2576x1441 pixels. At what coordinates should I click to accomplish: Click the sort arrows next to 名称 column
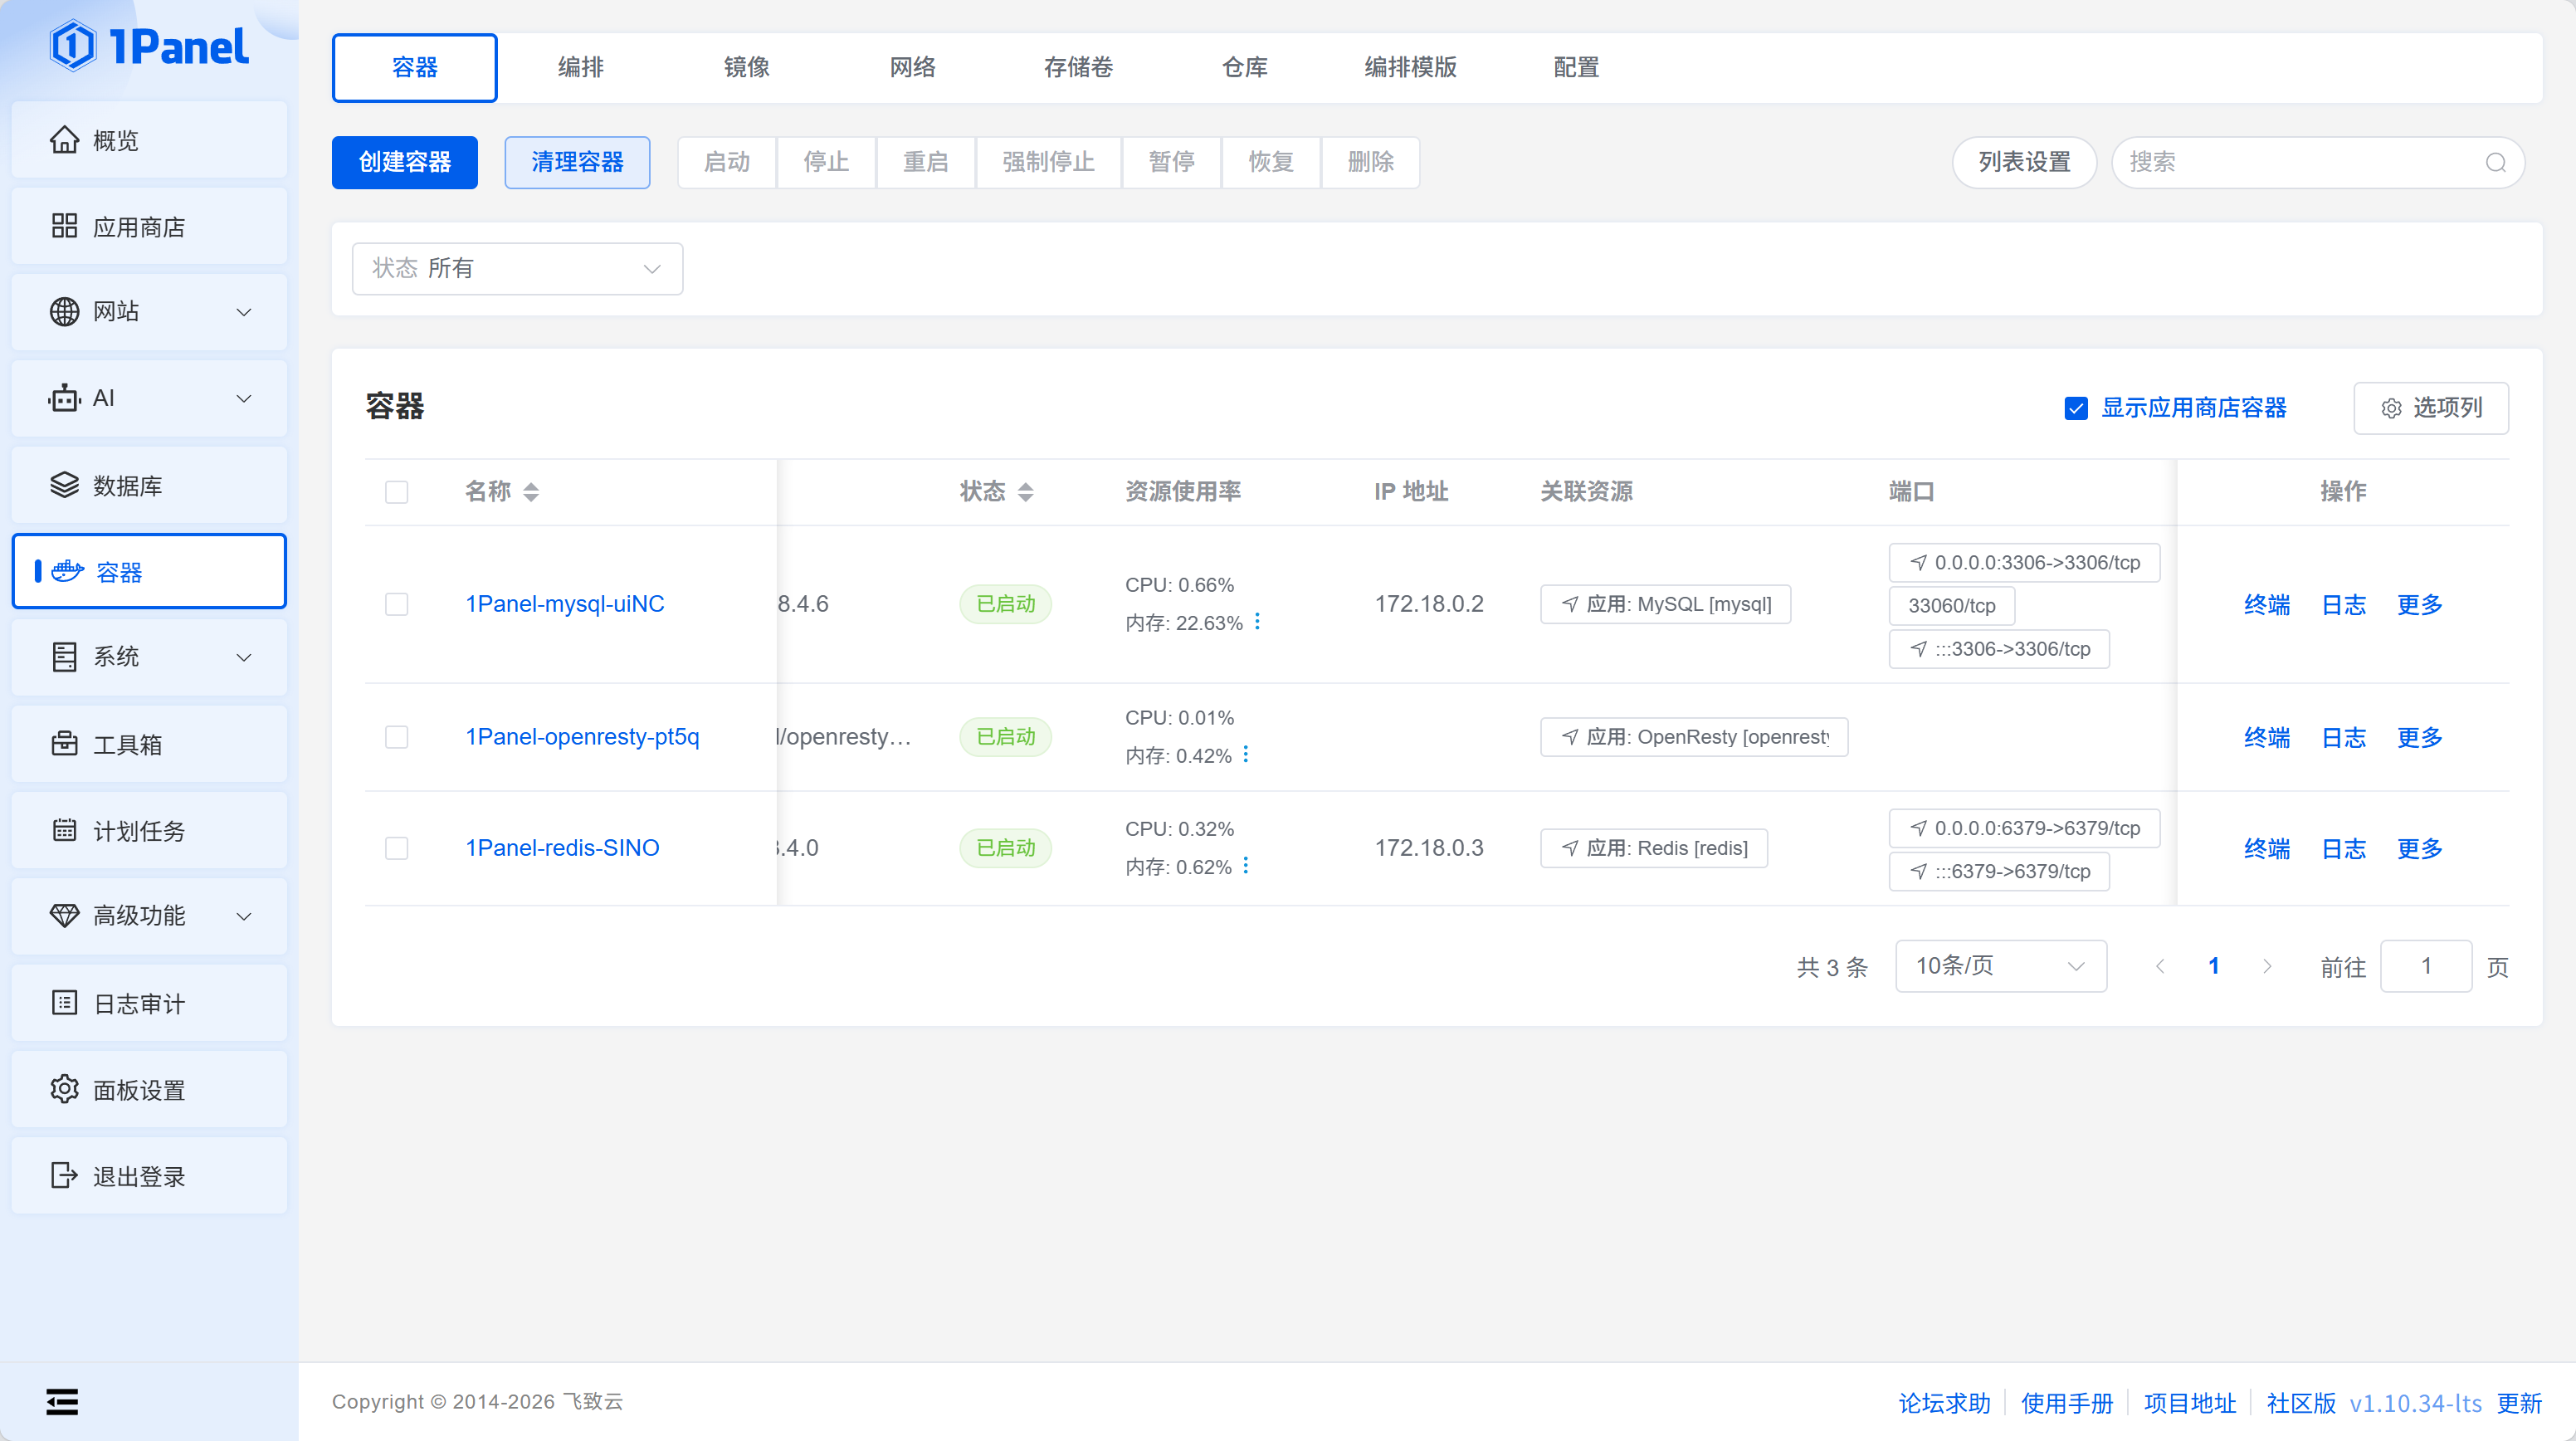[x=531, y=491]
